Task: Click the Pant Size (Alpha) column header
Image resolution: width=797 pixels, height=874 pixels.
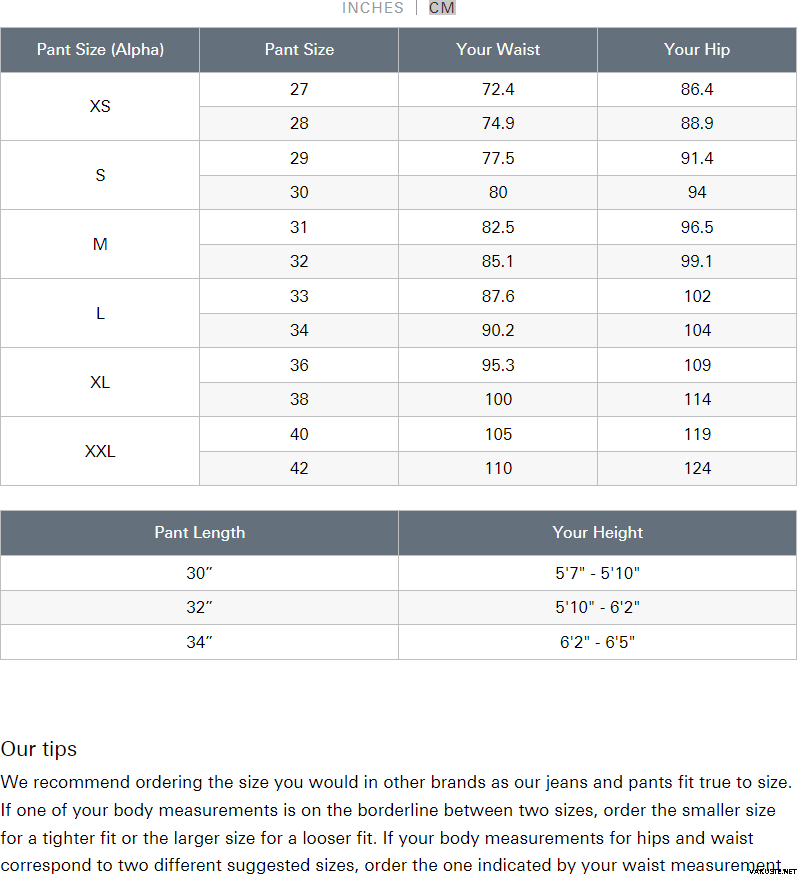Action: click(100, 49)
